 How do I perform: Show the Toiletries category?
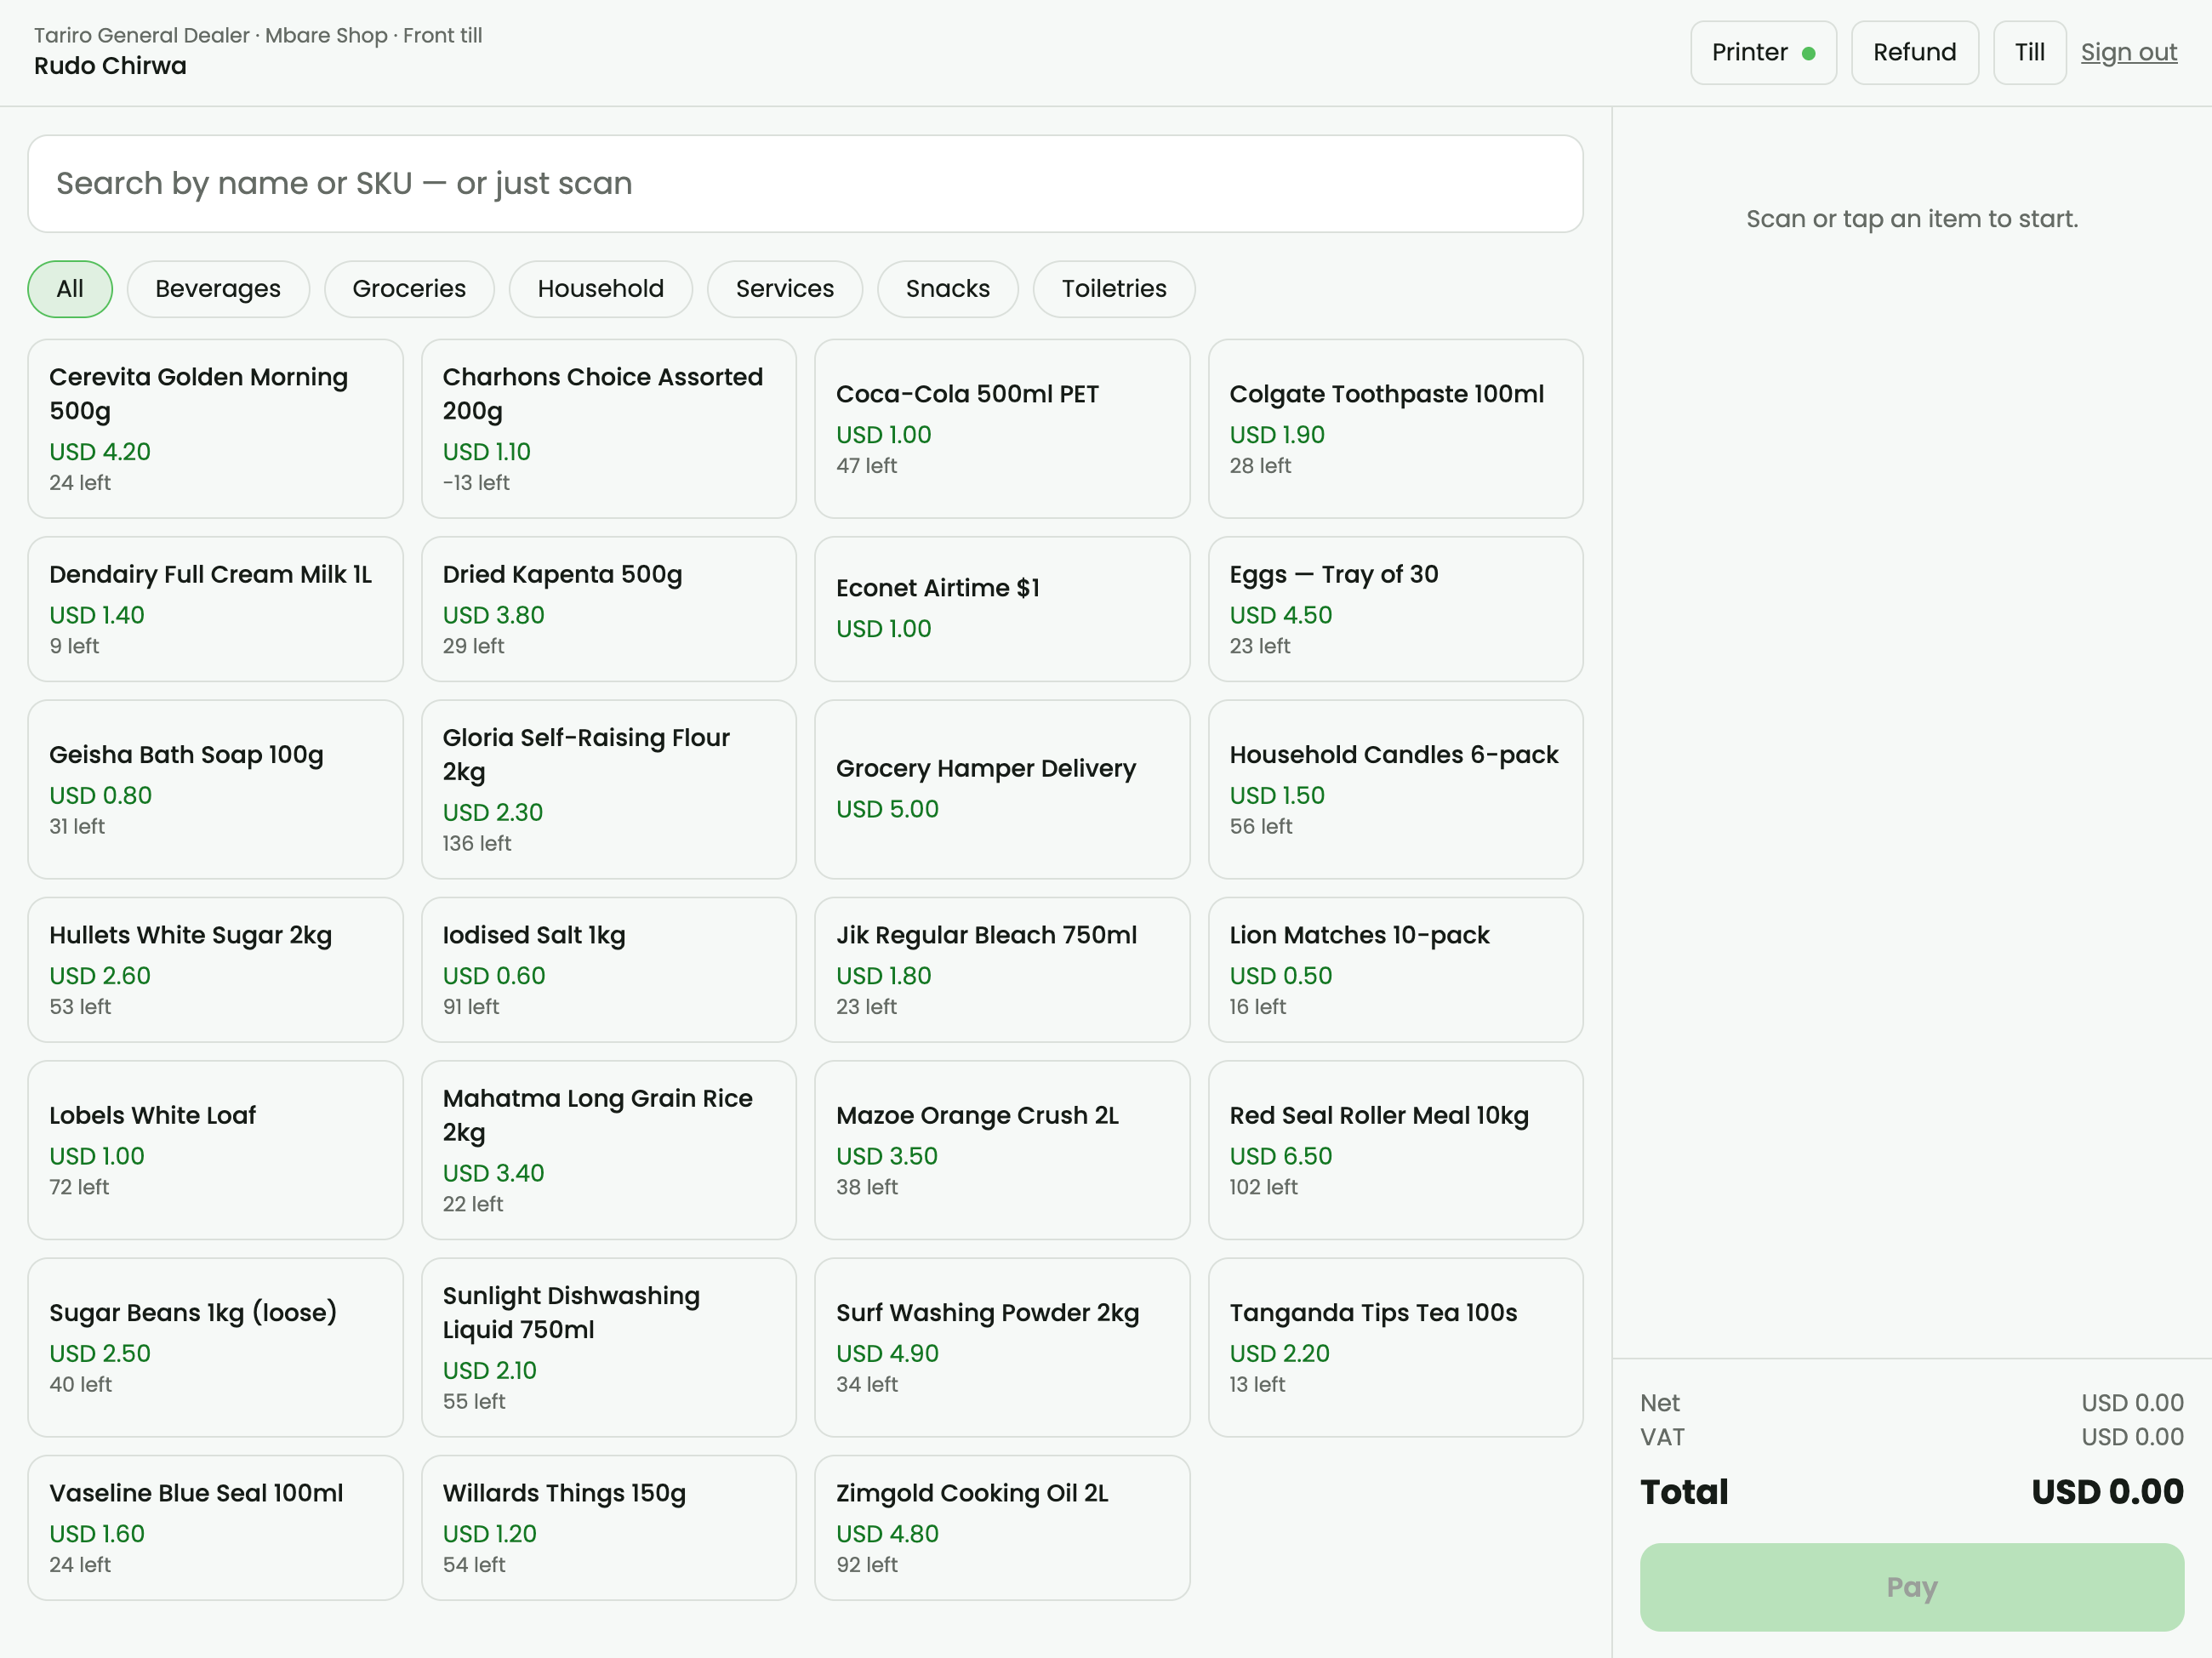[1114, 289]
